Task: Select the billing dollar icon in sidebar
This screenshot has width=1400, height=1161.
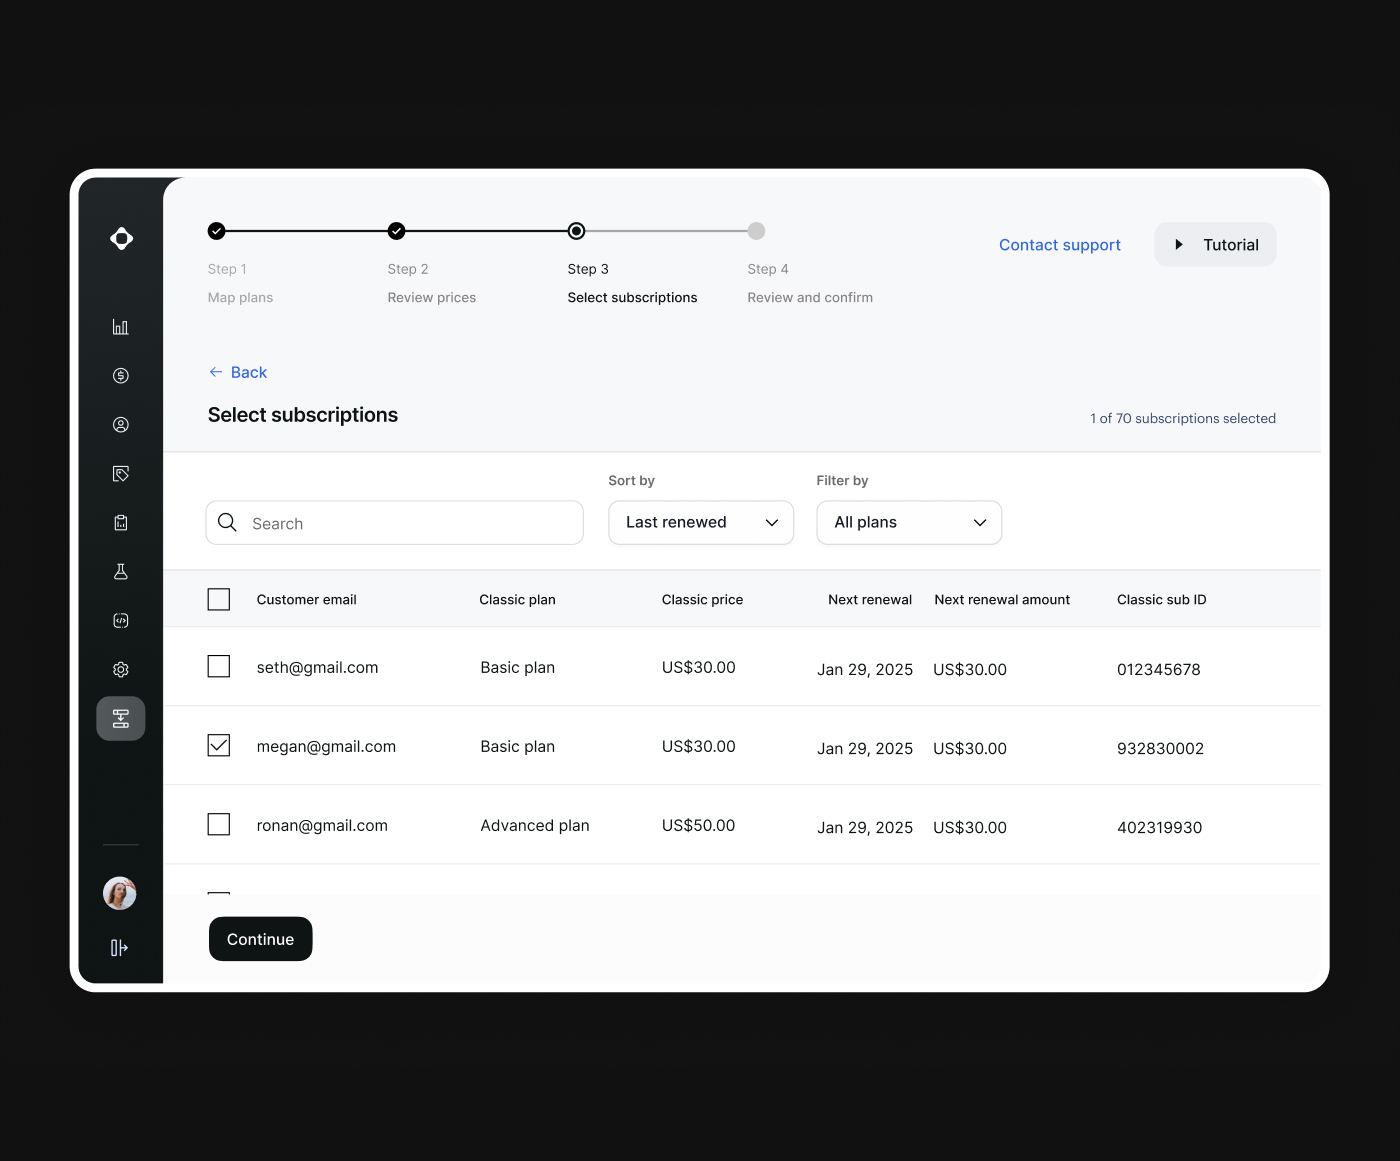Action: click(120, 375)
